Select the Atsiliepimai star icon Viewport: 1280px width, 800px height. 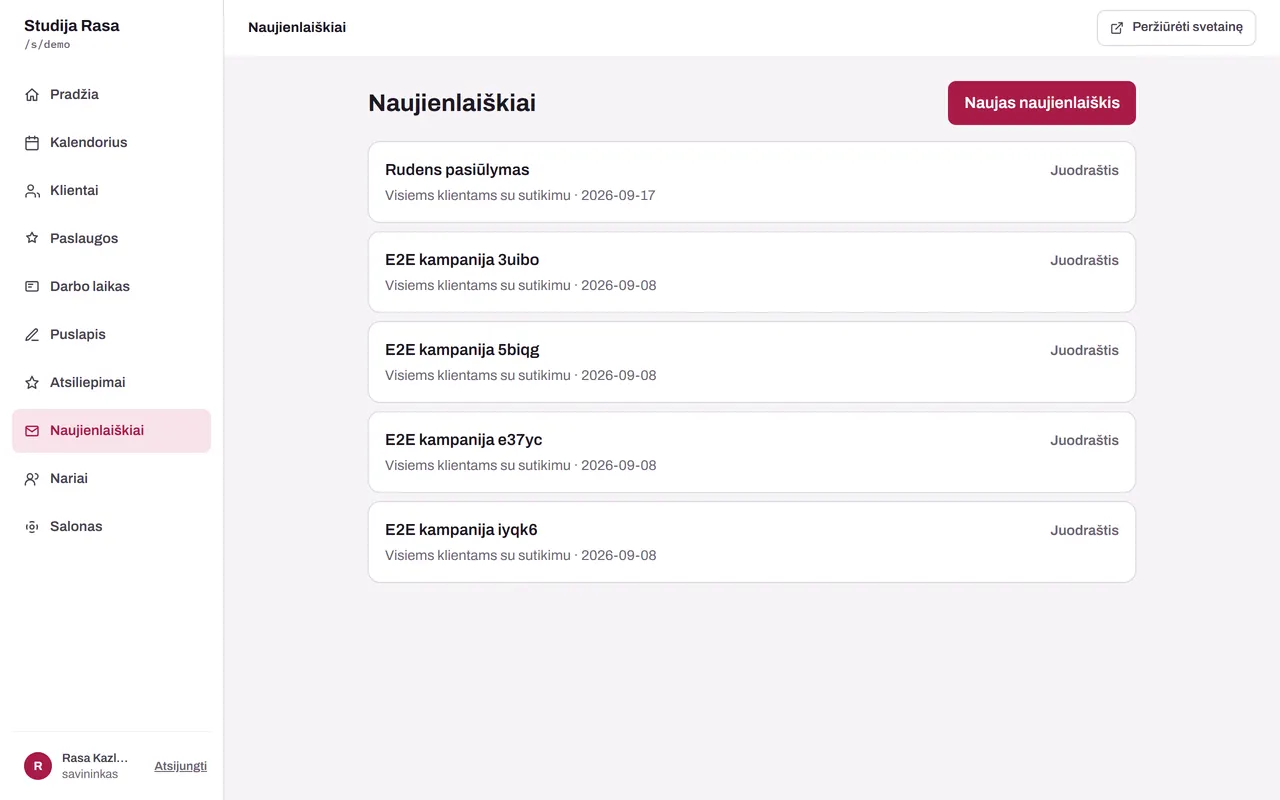click(x=32, y=383)
